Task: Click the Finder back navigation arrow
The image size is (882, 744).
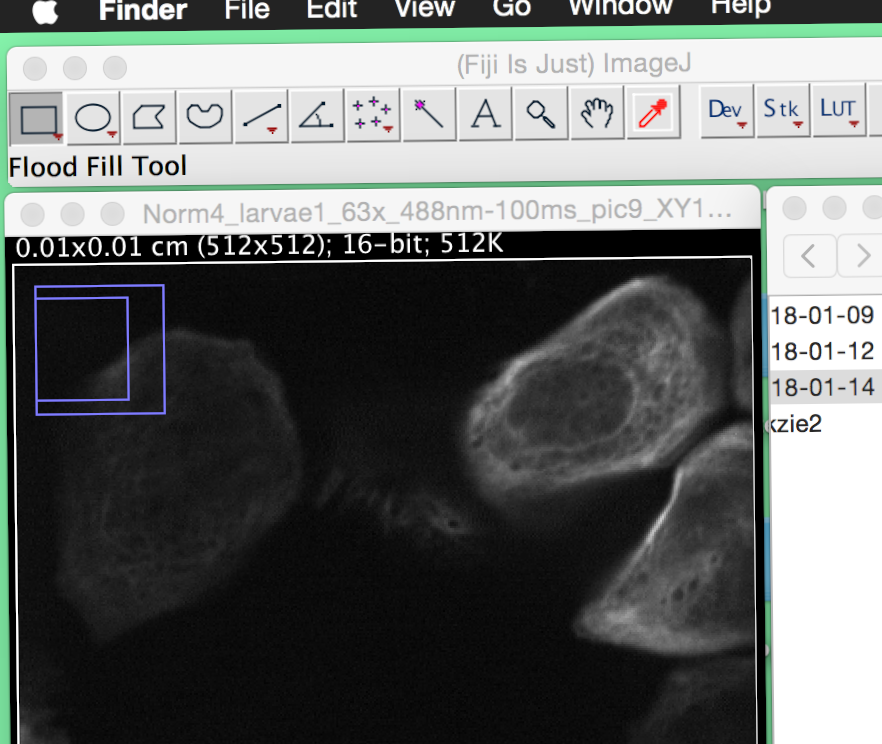Action: click(x=809, y=256)
